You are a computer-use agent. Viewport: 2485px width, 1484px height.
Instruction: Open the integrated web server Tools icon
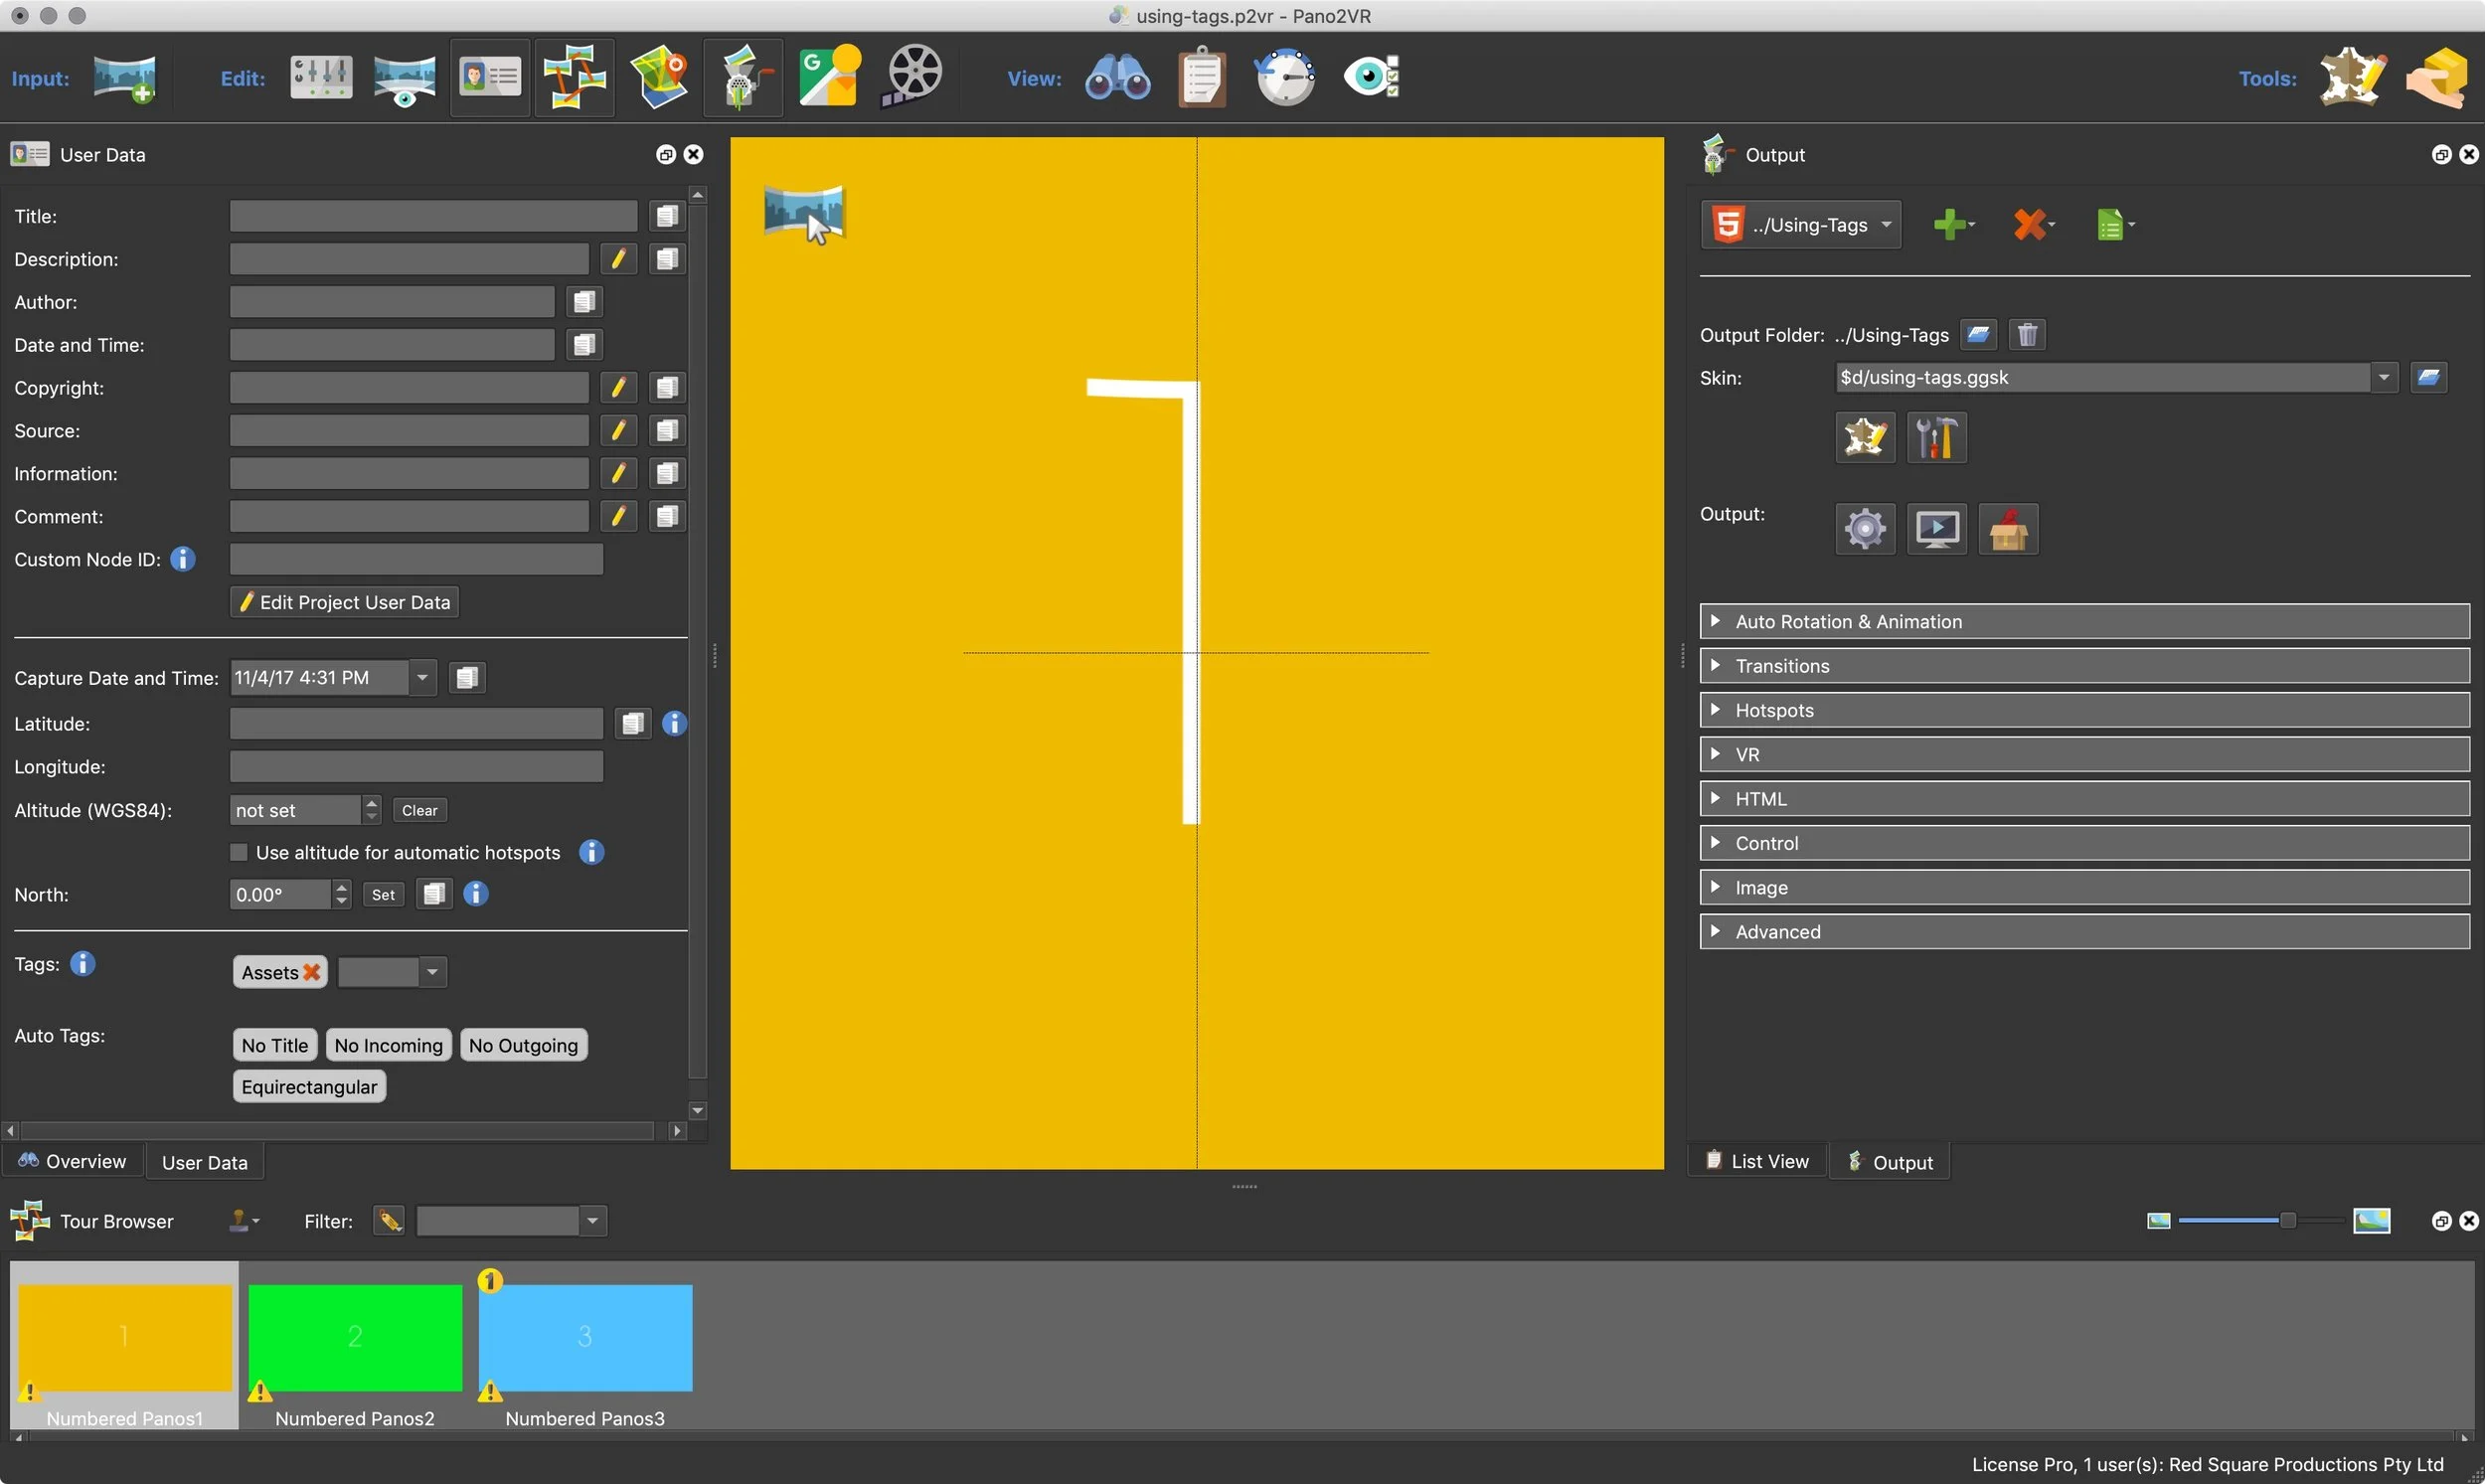(2437, 77)
